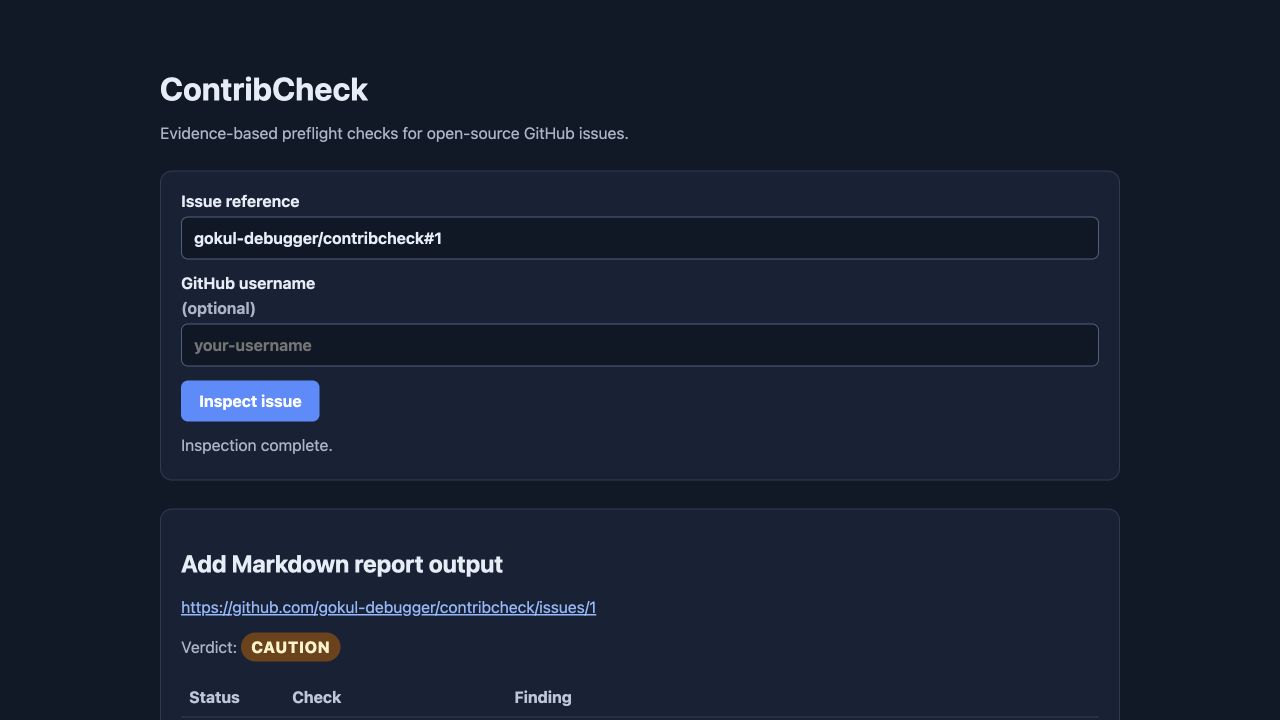Click the Finding column header
The height and width of the screenshot is (720, 1280).
(x=543, y=697)
